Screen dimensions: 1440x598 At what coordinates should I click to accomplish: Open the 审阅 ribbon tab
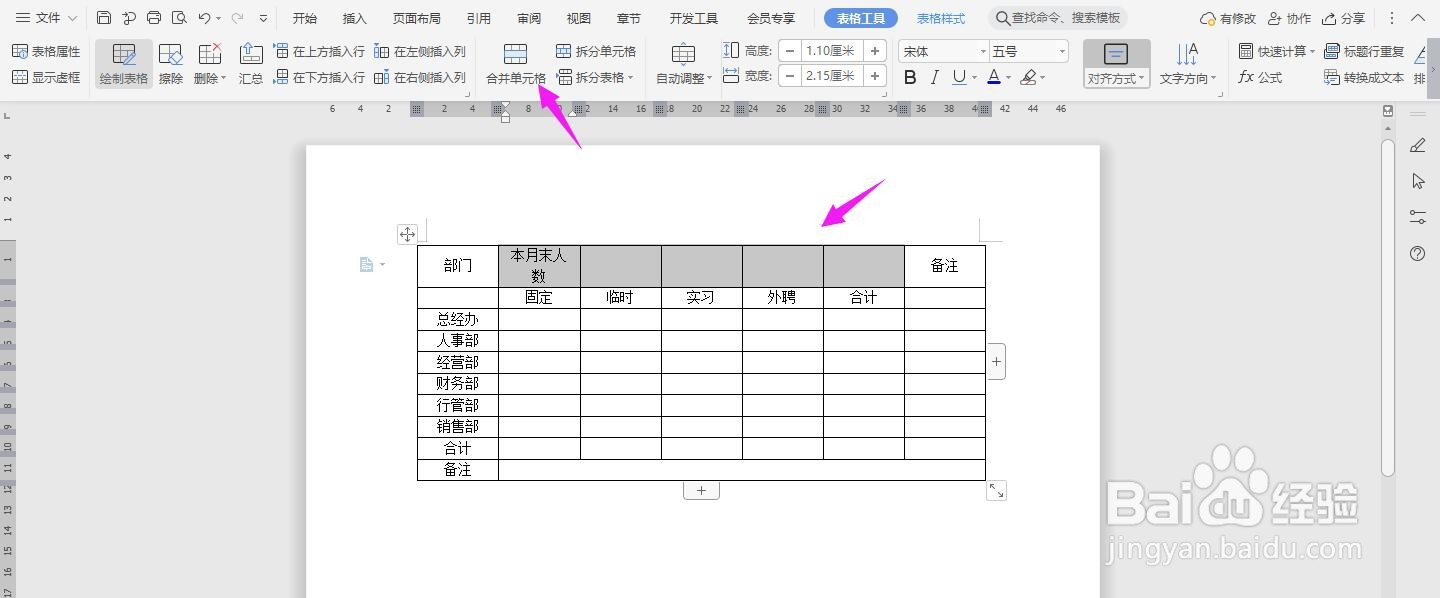[528, 17]
